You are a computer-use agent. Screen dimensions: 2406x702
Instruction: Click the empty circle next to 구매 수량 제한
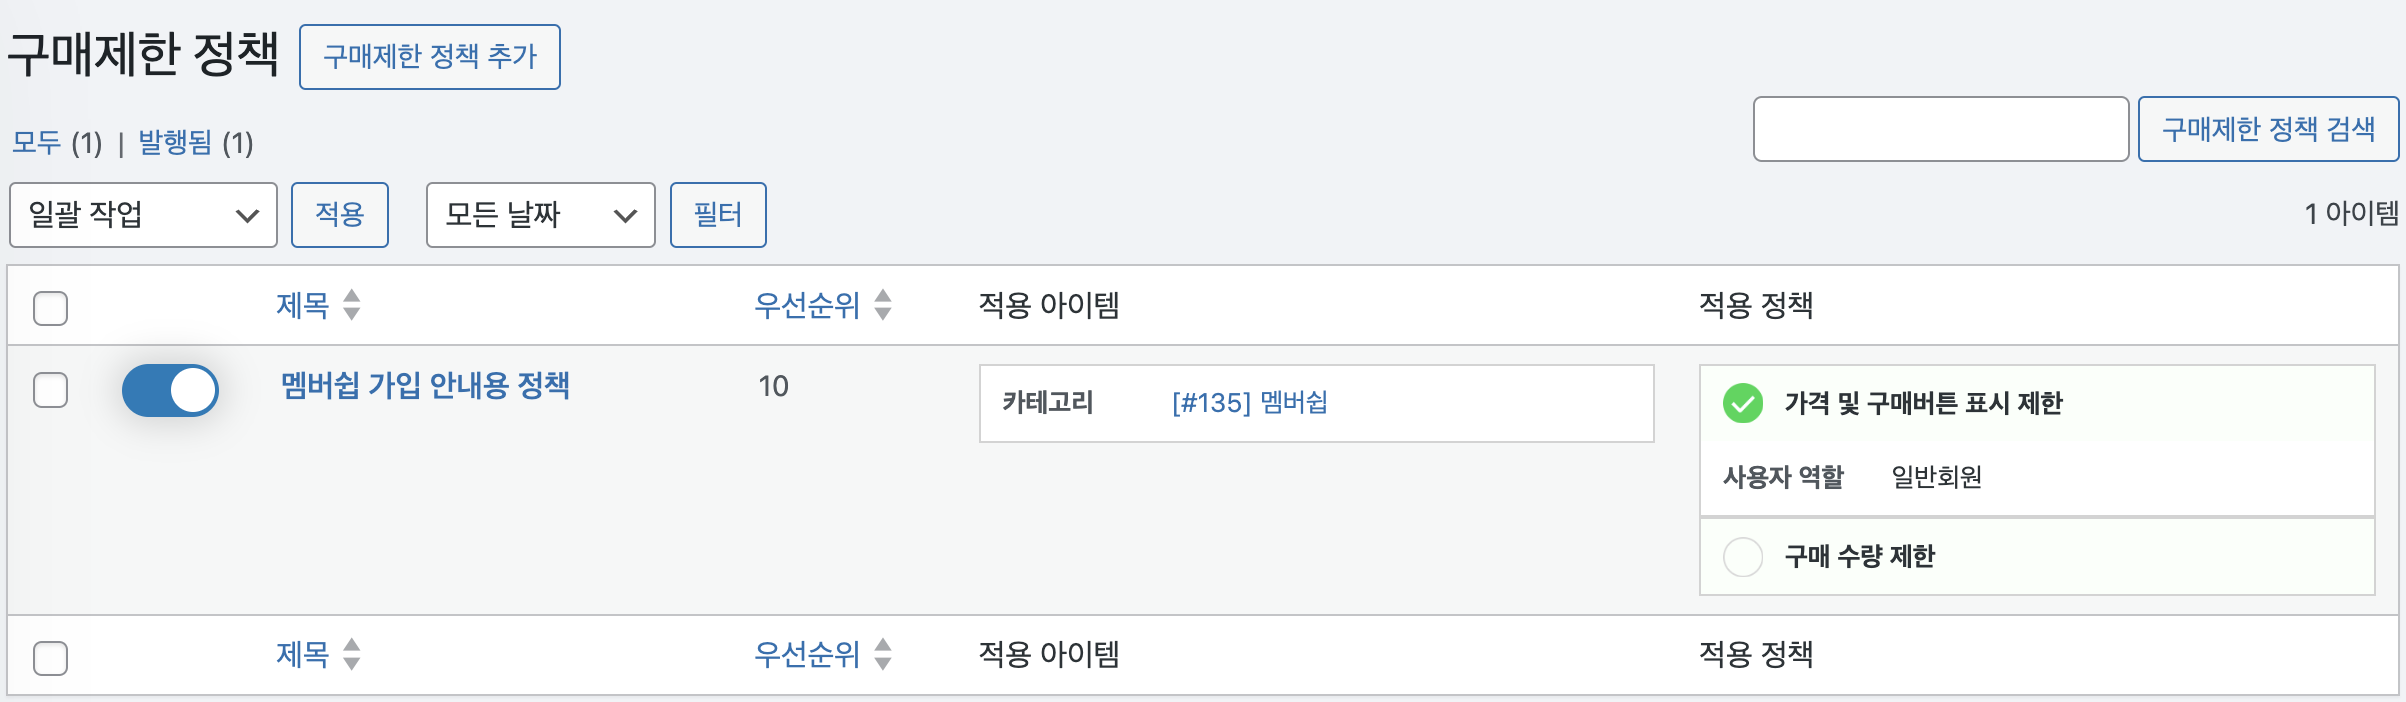pyautogui.click(x=1742, y=556)
